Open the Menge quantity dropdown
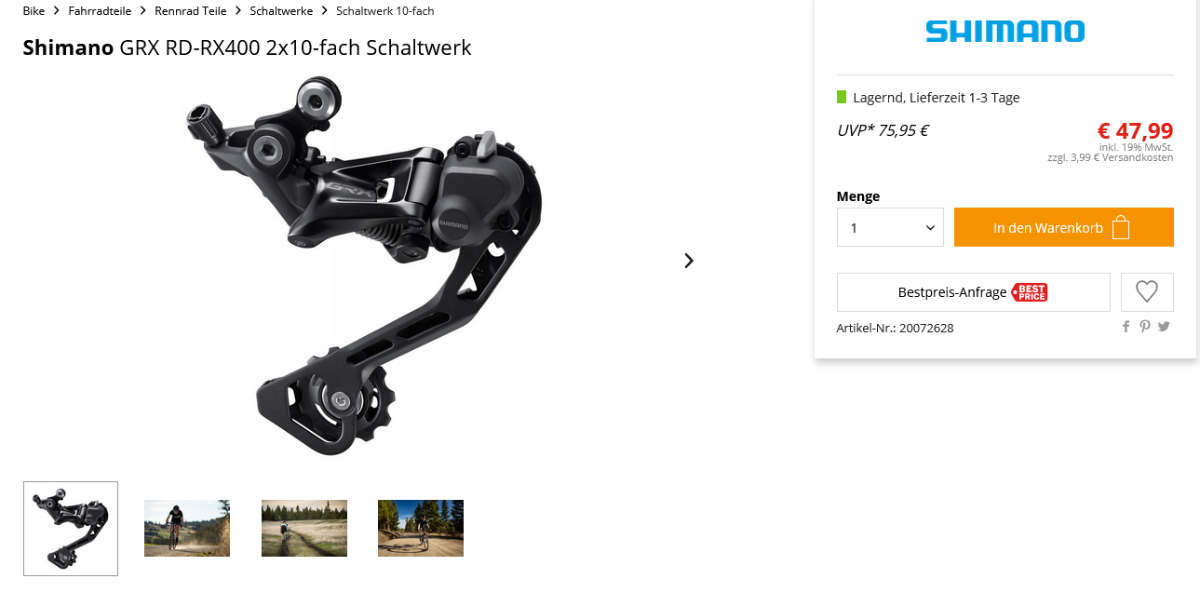Image resolution: width=1200 pixels, height=606 pixels. coord(890,228)
